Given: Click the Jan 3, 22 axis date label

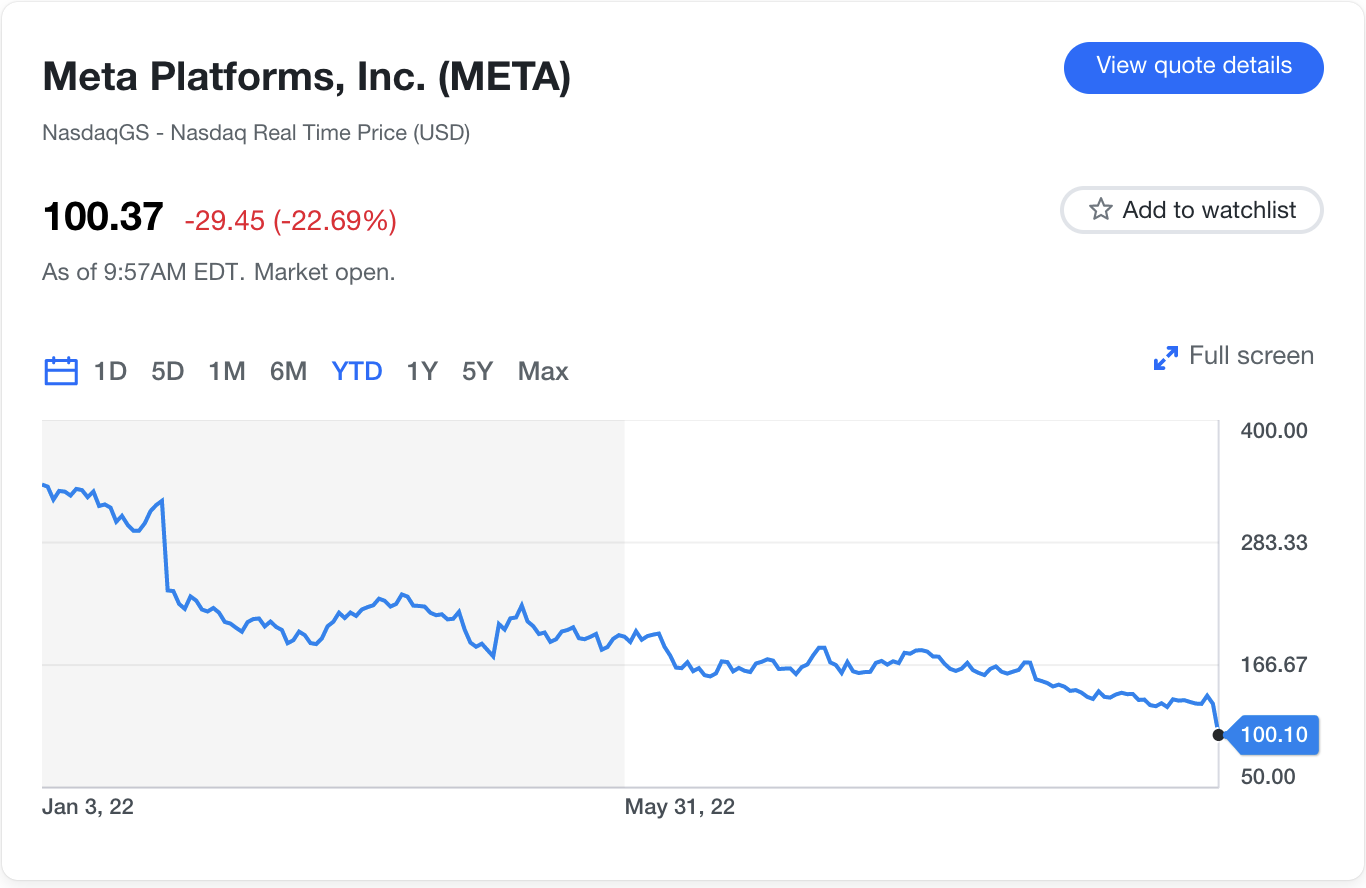Looking at the screenshot, I should (88, 807).
